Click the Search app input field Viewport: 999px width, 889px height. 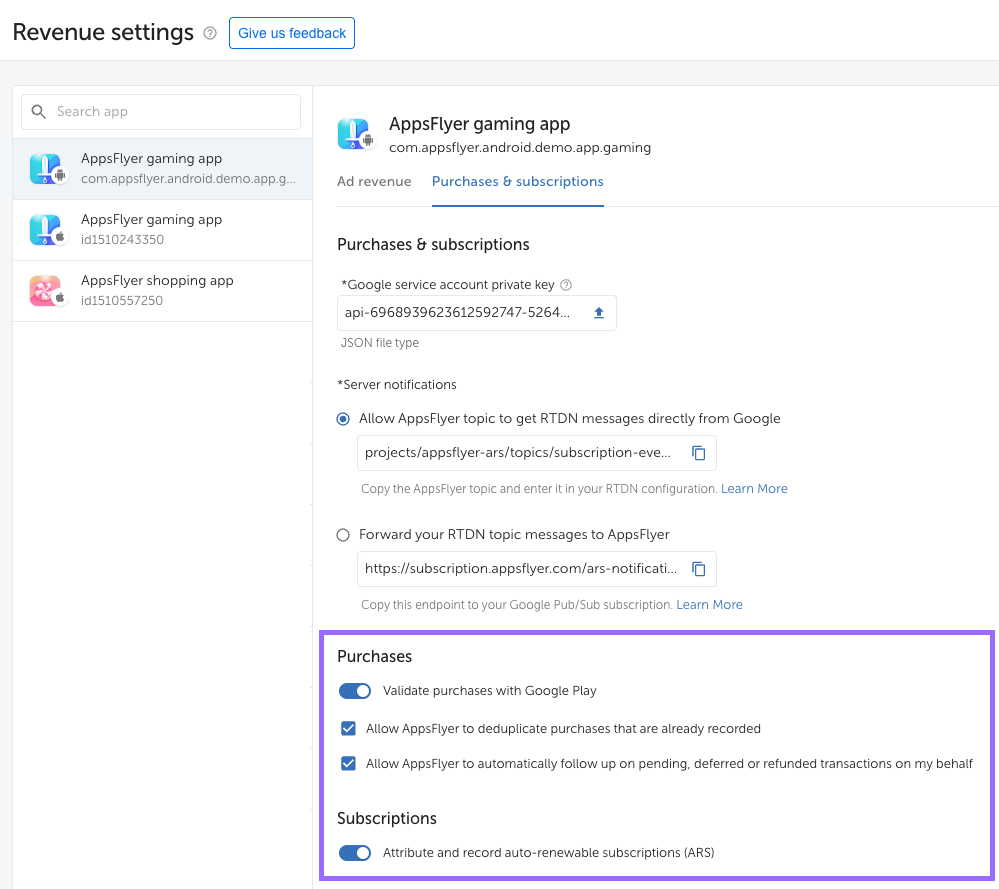point(161,112)
